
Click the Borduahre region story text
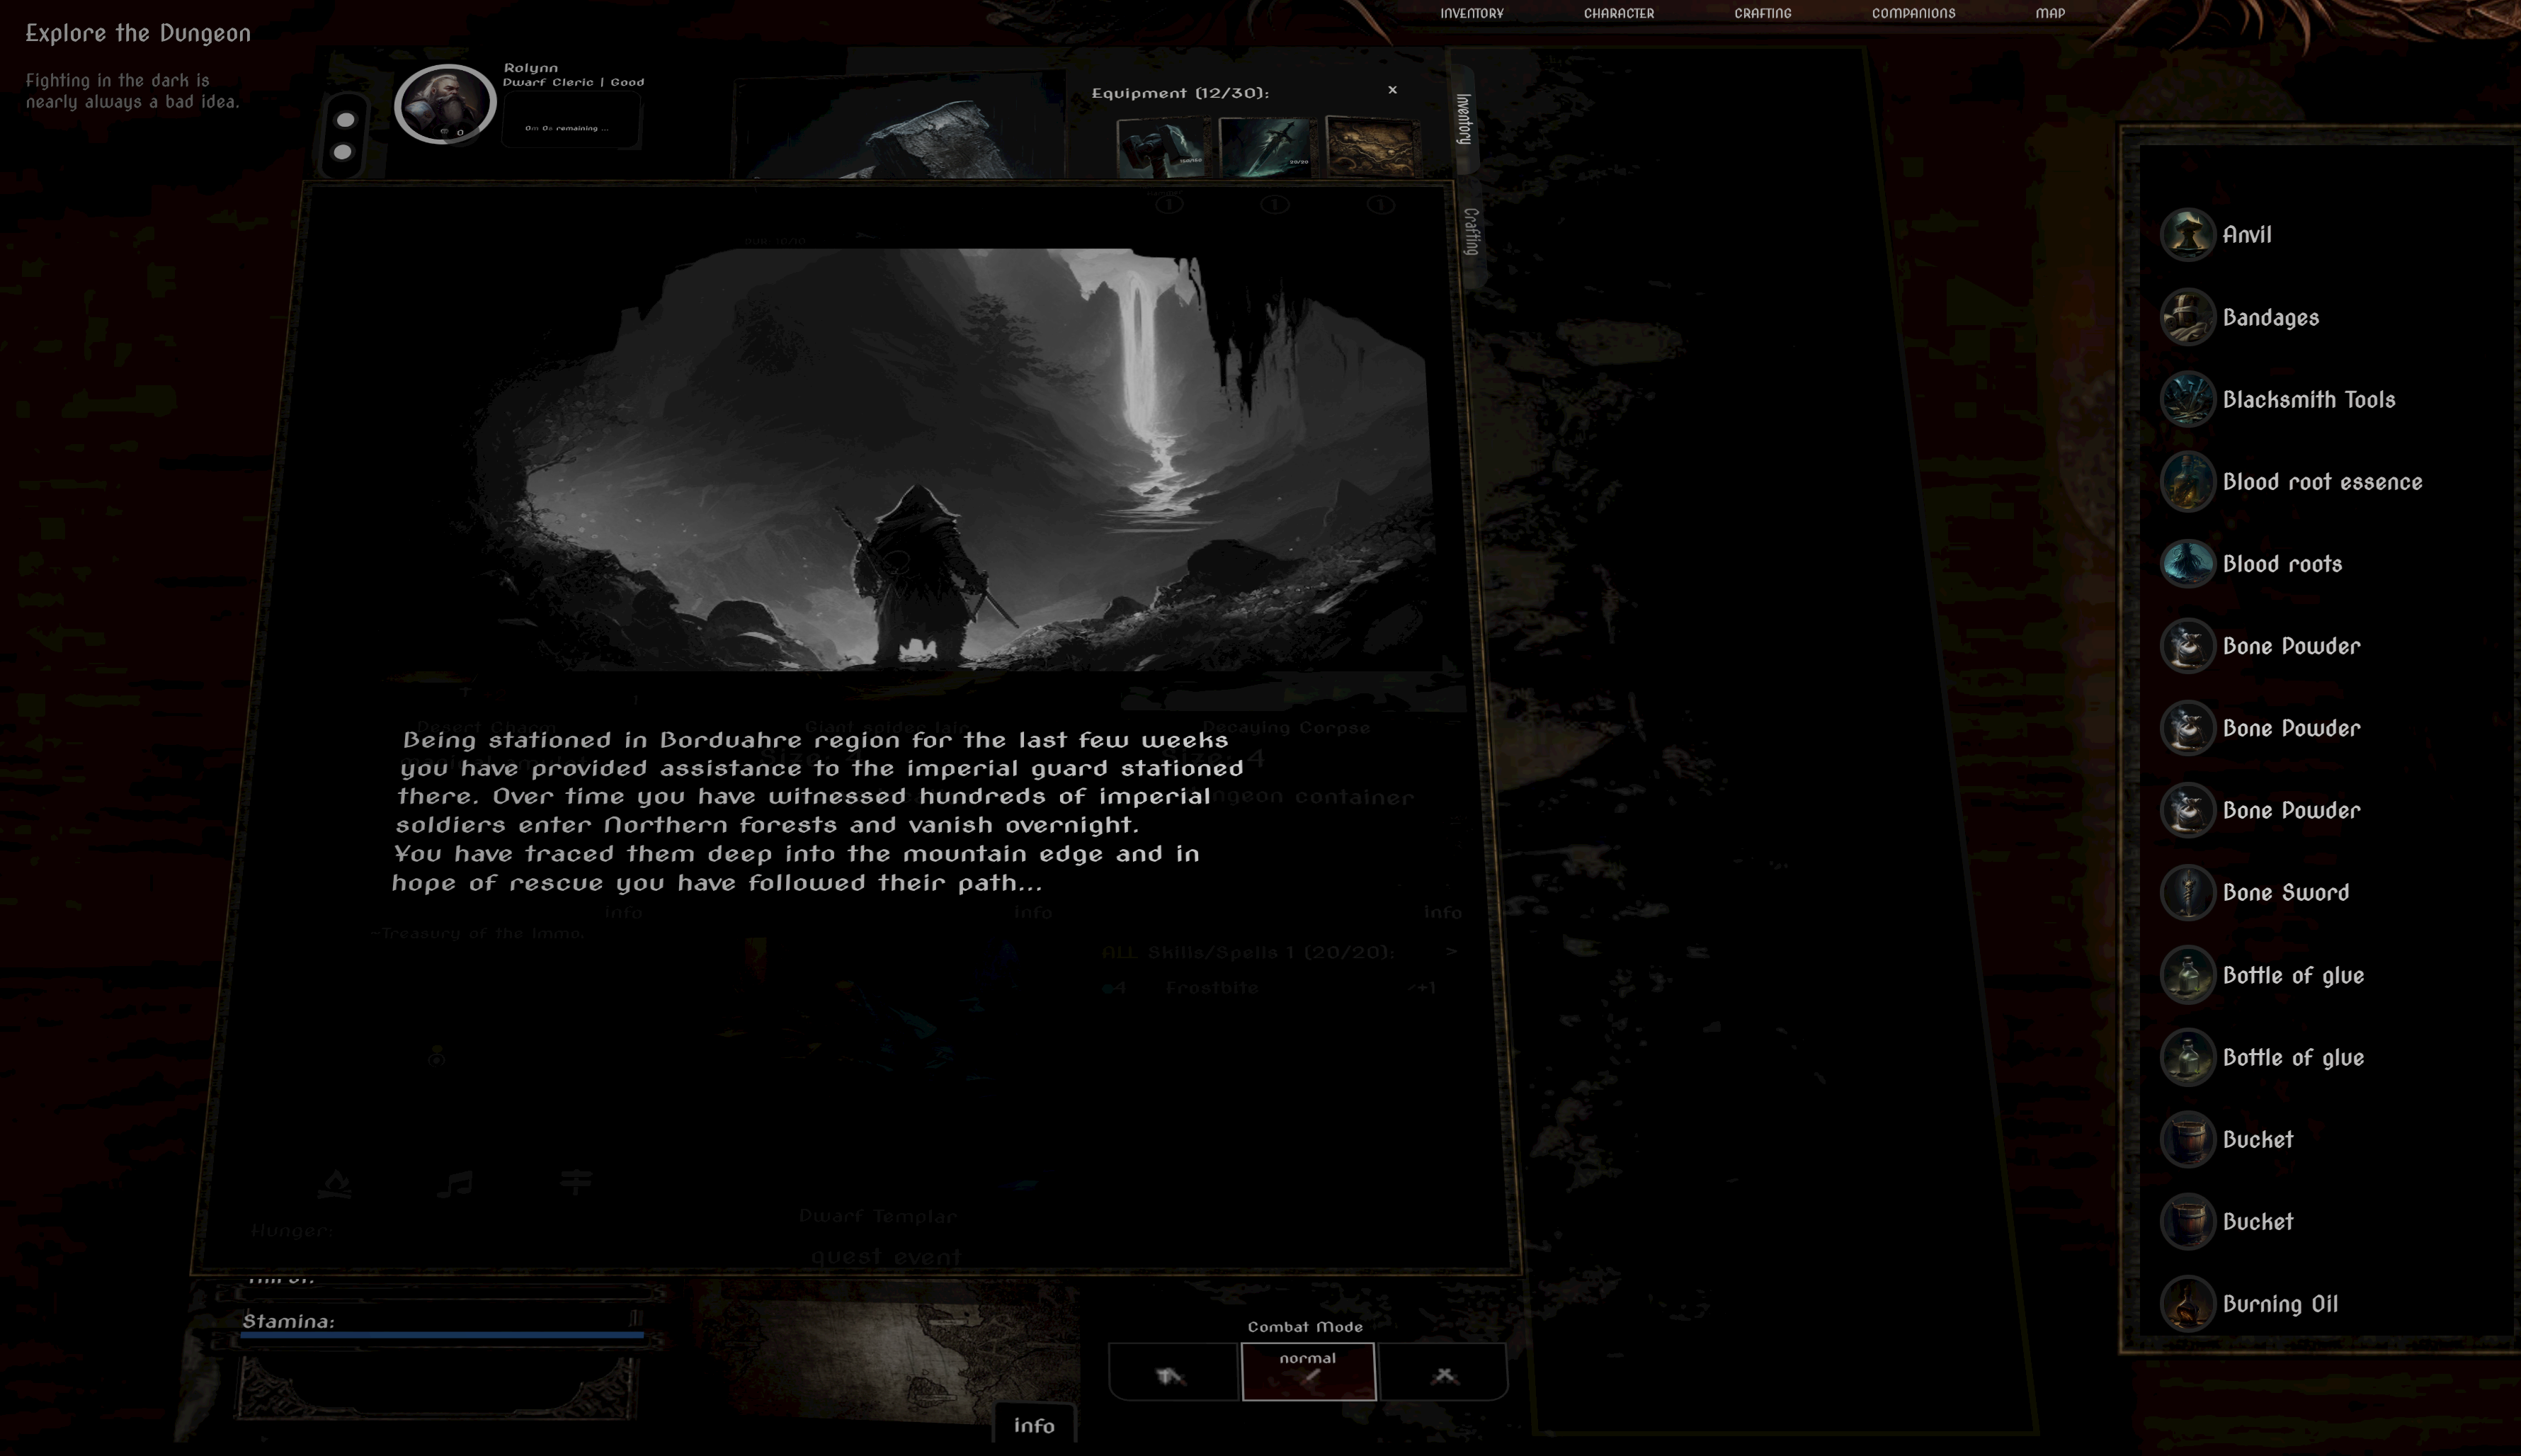[818, 811]
